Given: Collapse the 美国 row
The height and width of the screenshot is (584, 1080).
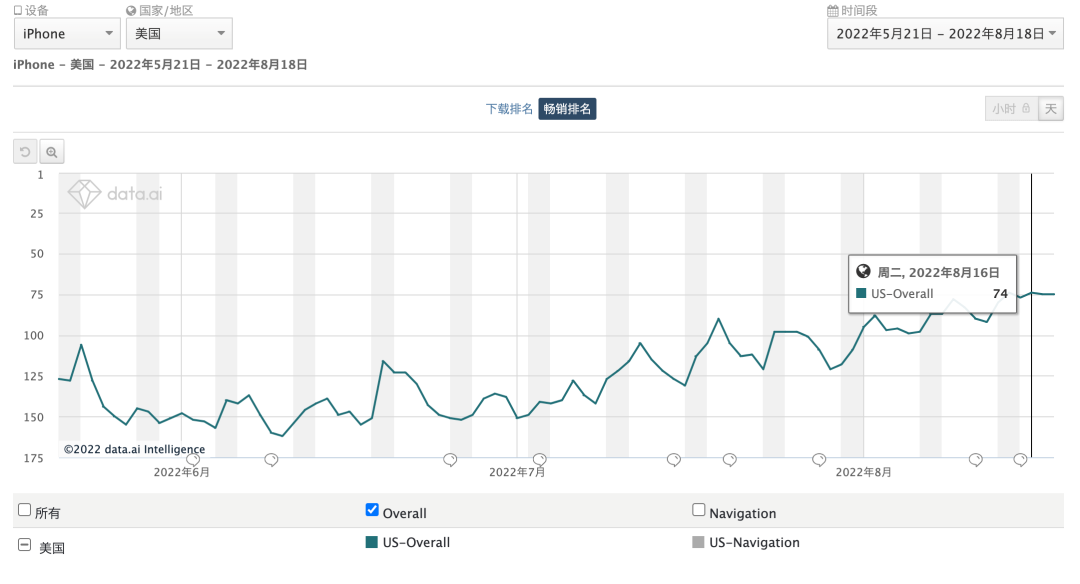Looking at the screenshot, I should click(x=24, y=545).
